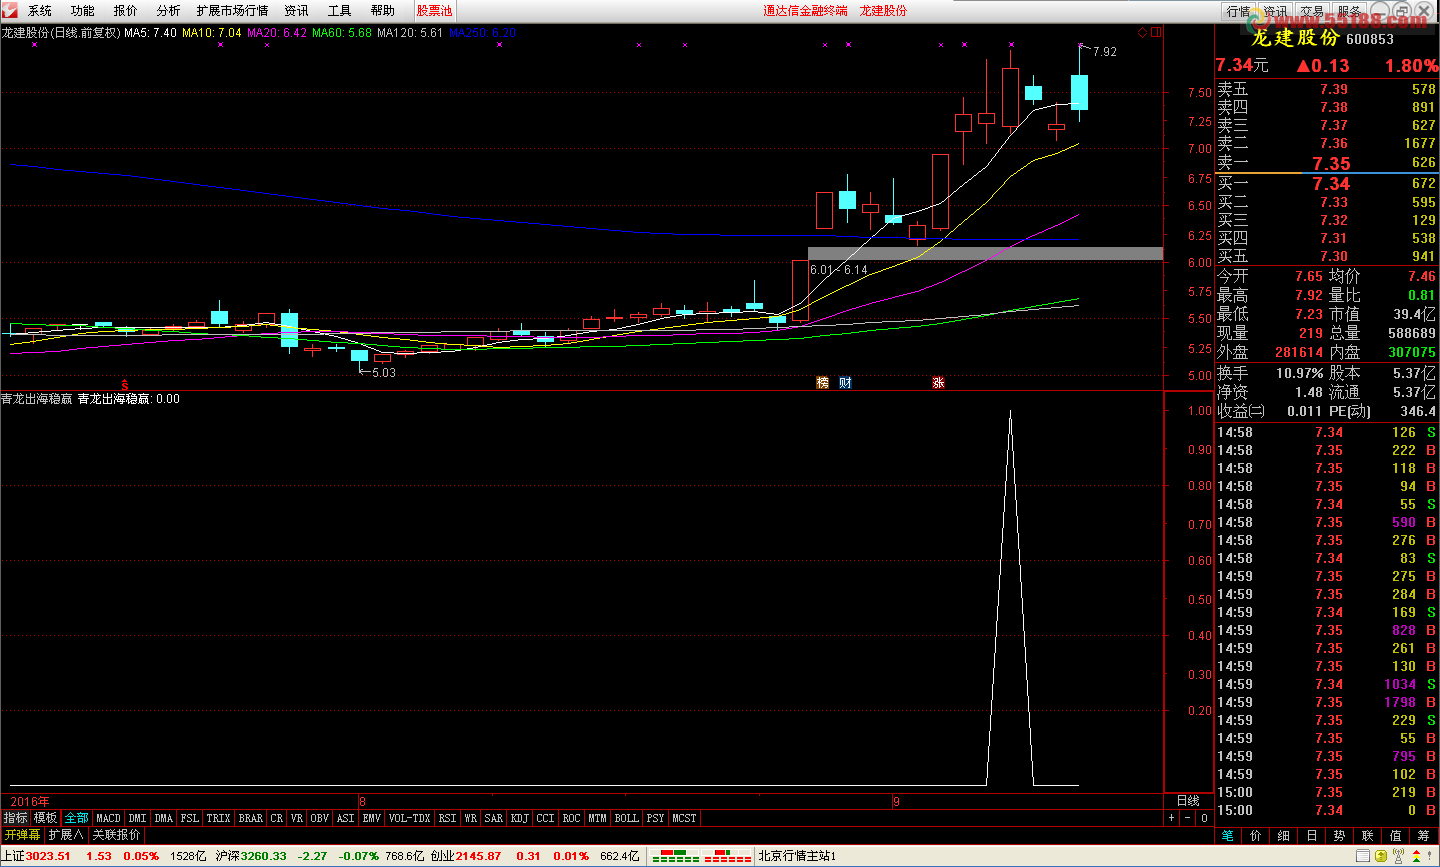Switch indicator to CCI
Screen dimensions: 1440x867
(546, 818)
